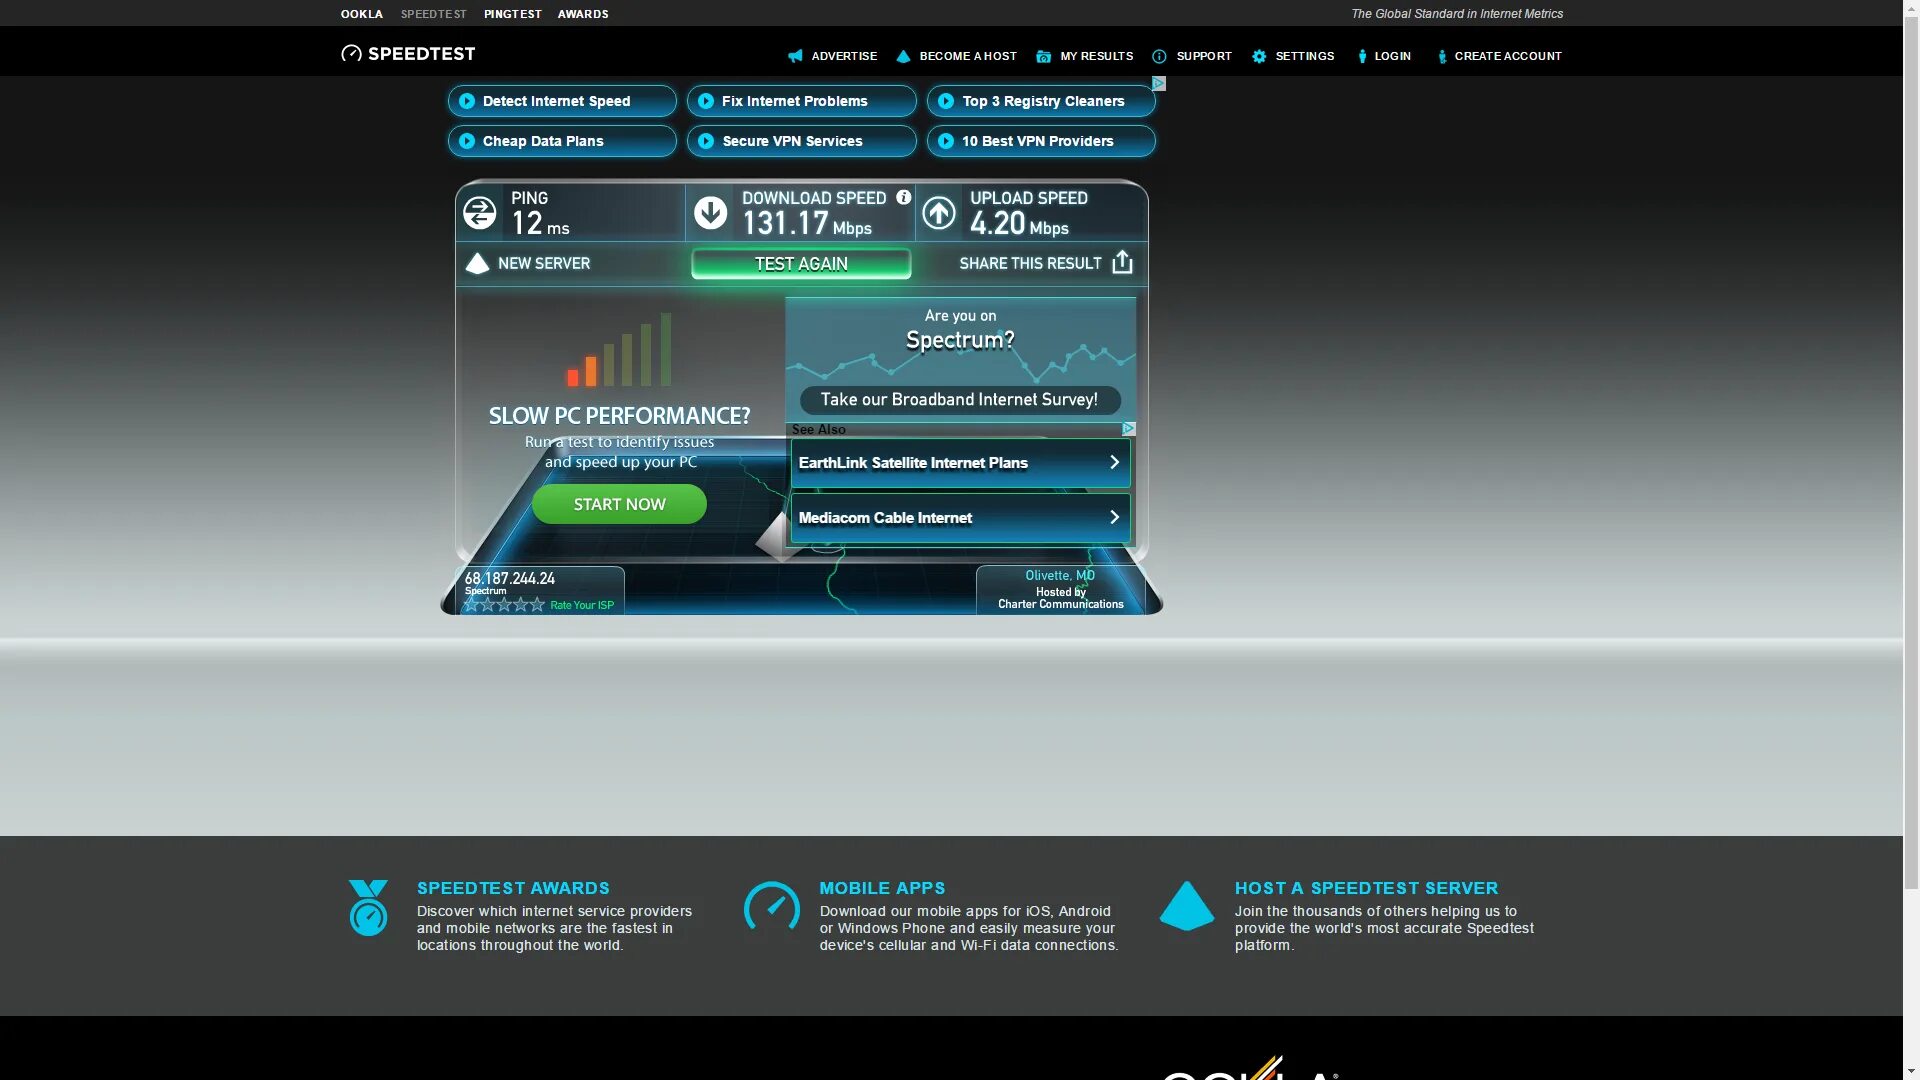This screenshot has height=1080, width=1920.
Task: Click the upload arrow circle icon
Action: point(939,213)
